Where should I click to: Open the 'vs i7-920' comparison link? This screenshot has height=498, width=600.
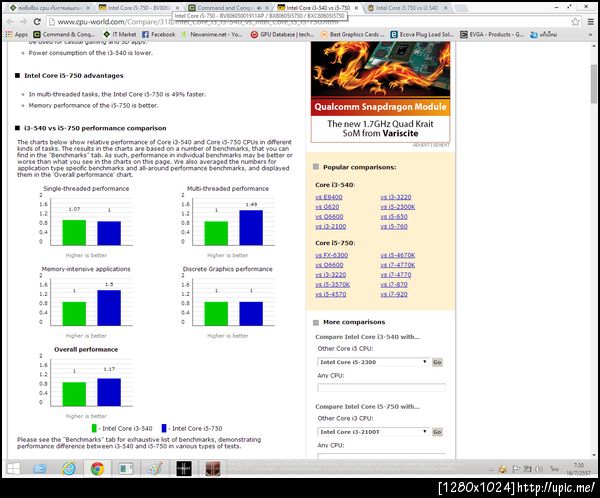[x=394, y=294]
